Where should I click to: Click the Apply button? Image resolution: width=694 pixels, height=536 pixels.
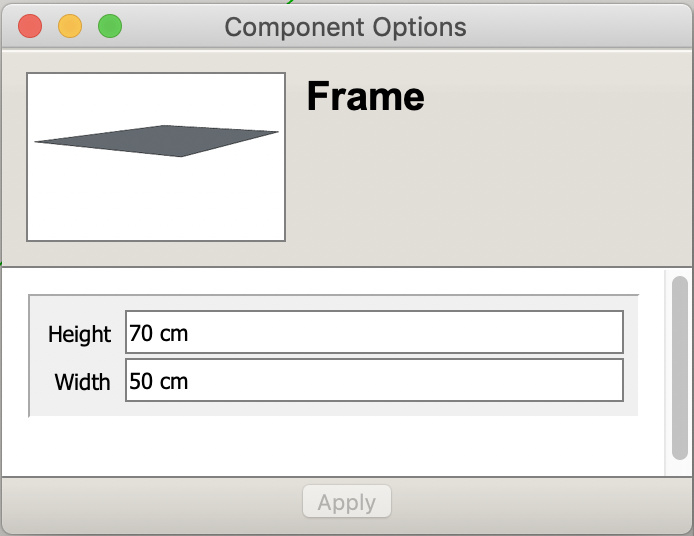click(347, 501)
